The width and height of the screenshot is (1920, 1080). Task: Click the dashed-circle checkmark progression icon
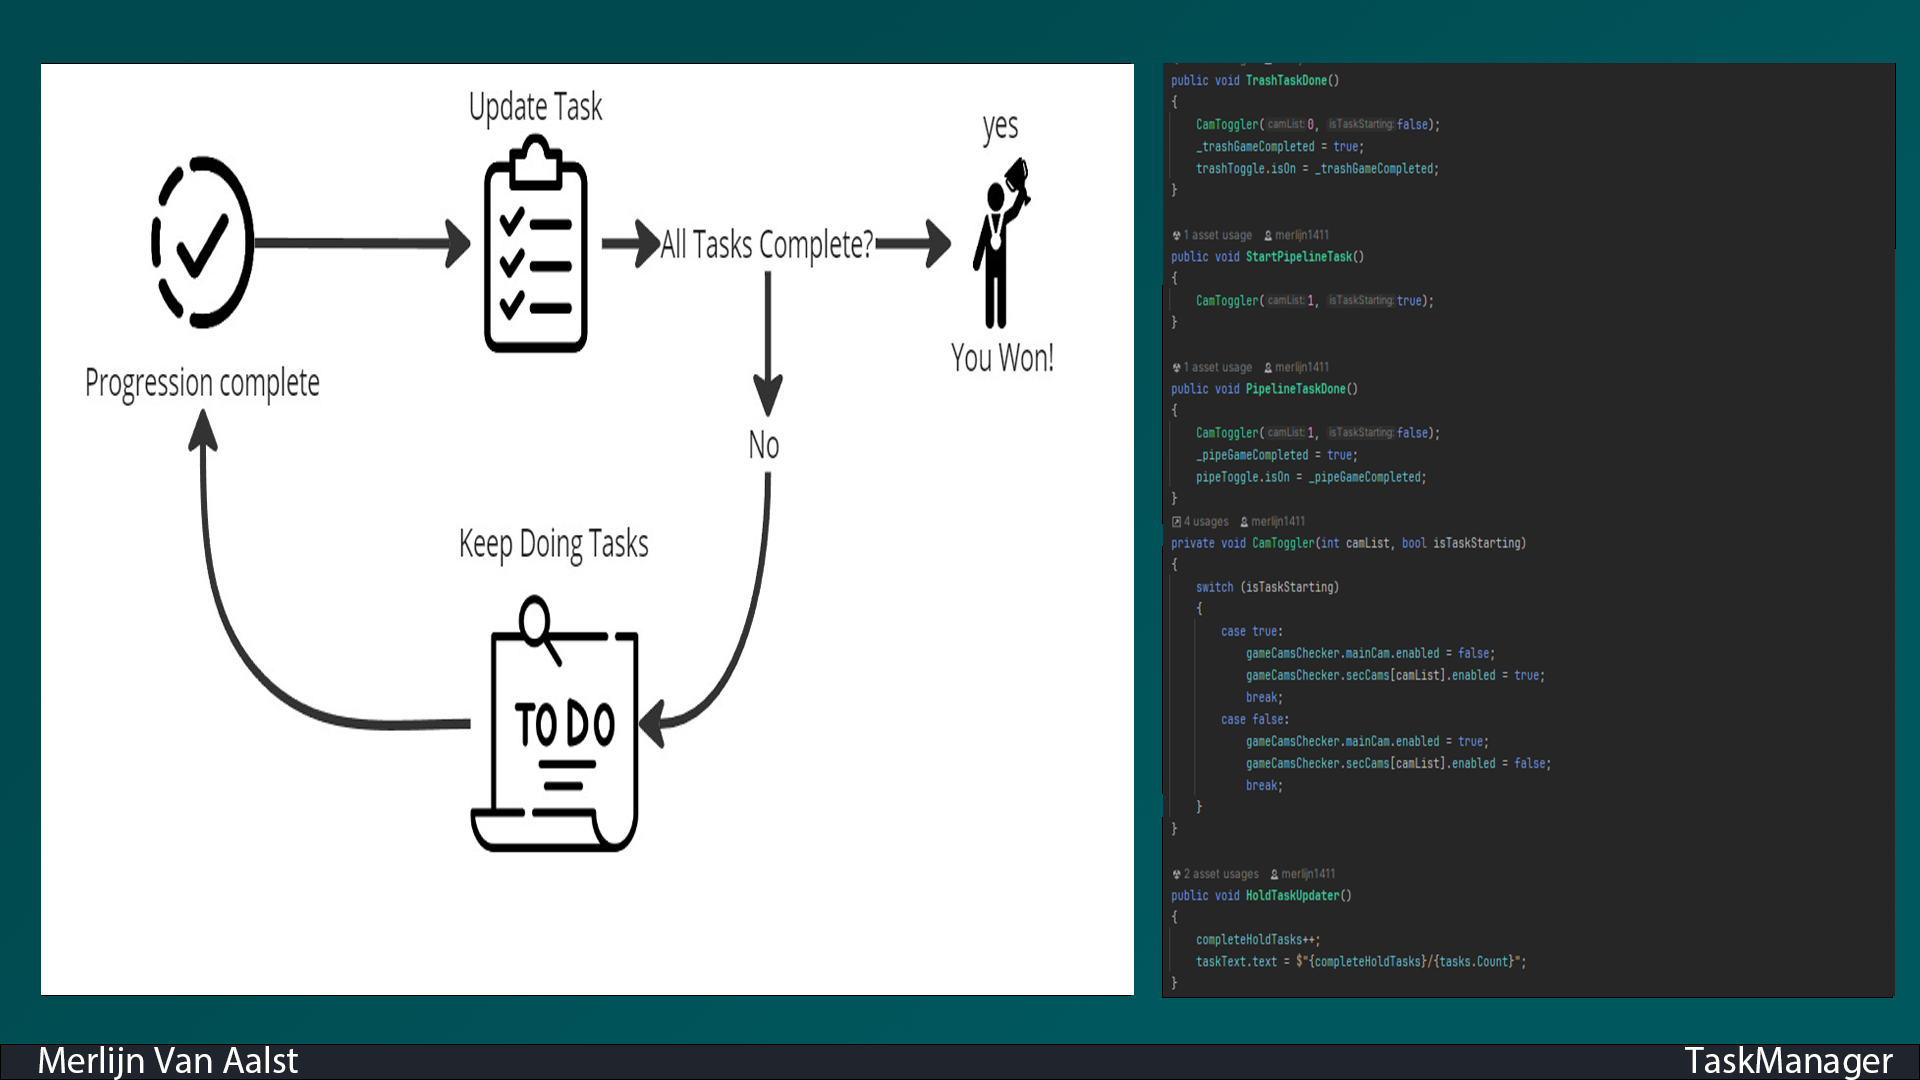pyautogui.click(x=203, y=243)
